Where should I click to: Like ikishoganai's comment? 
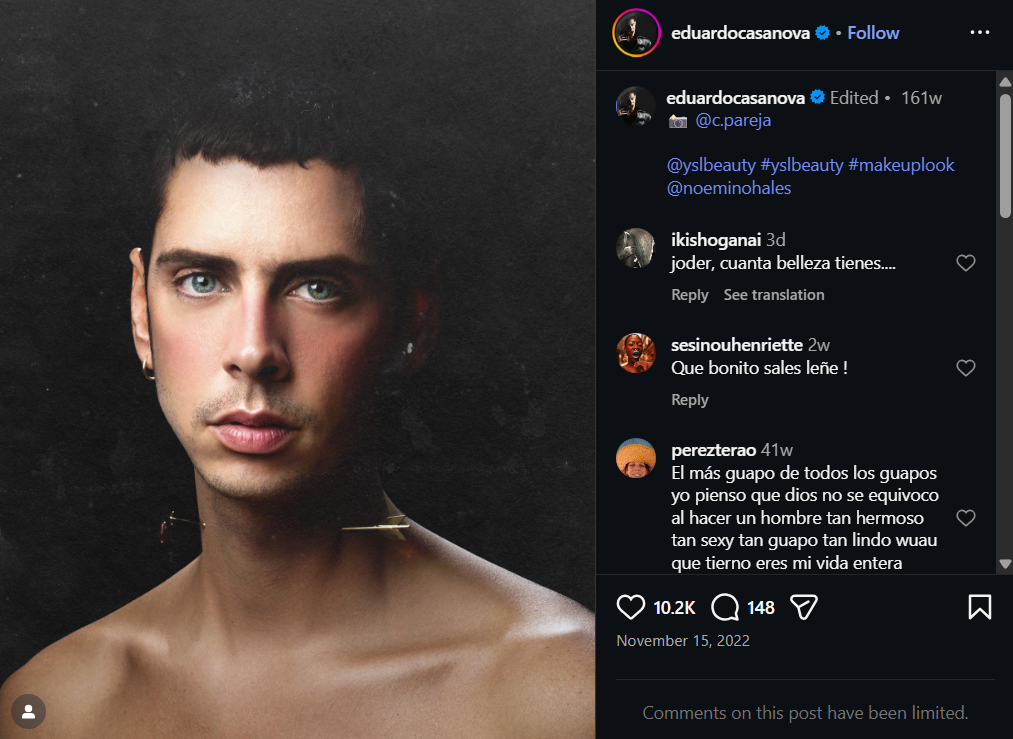tap(965, 263)
